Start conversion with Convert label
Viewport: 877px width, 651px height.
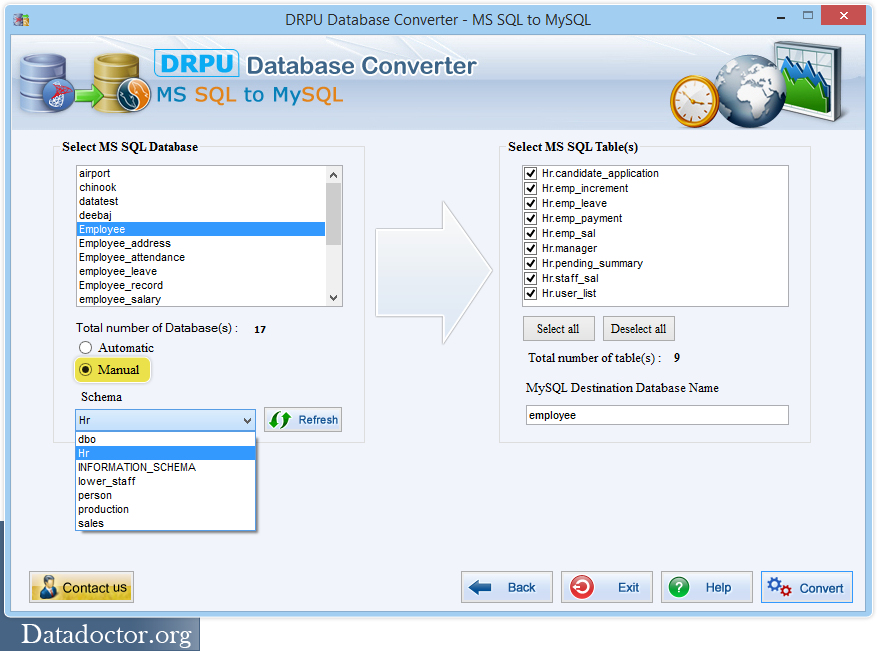pos(821,588)
